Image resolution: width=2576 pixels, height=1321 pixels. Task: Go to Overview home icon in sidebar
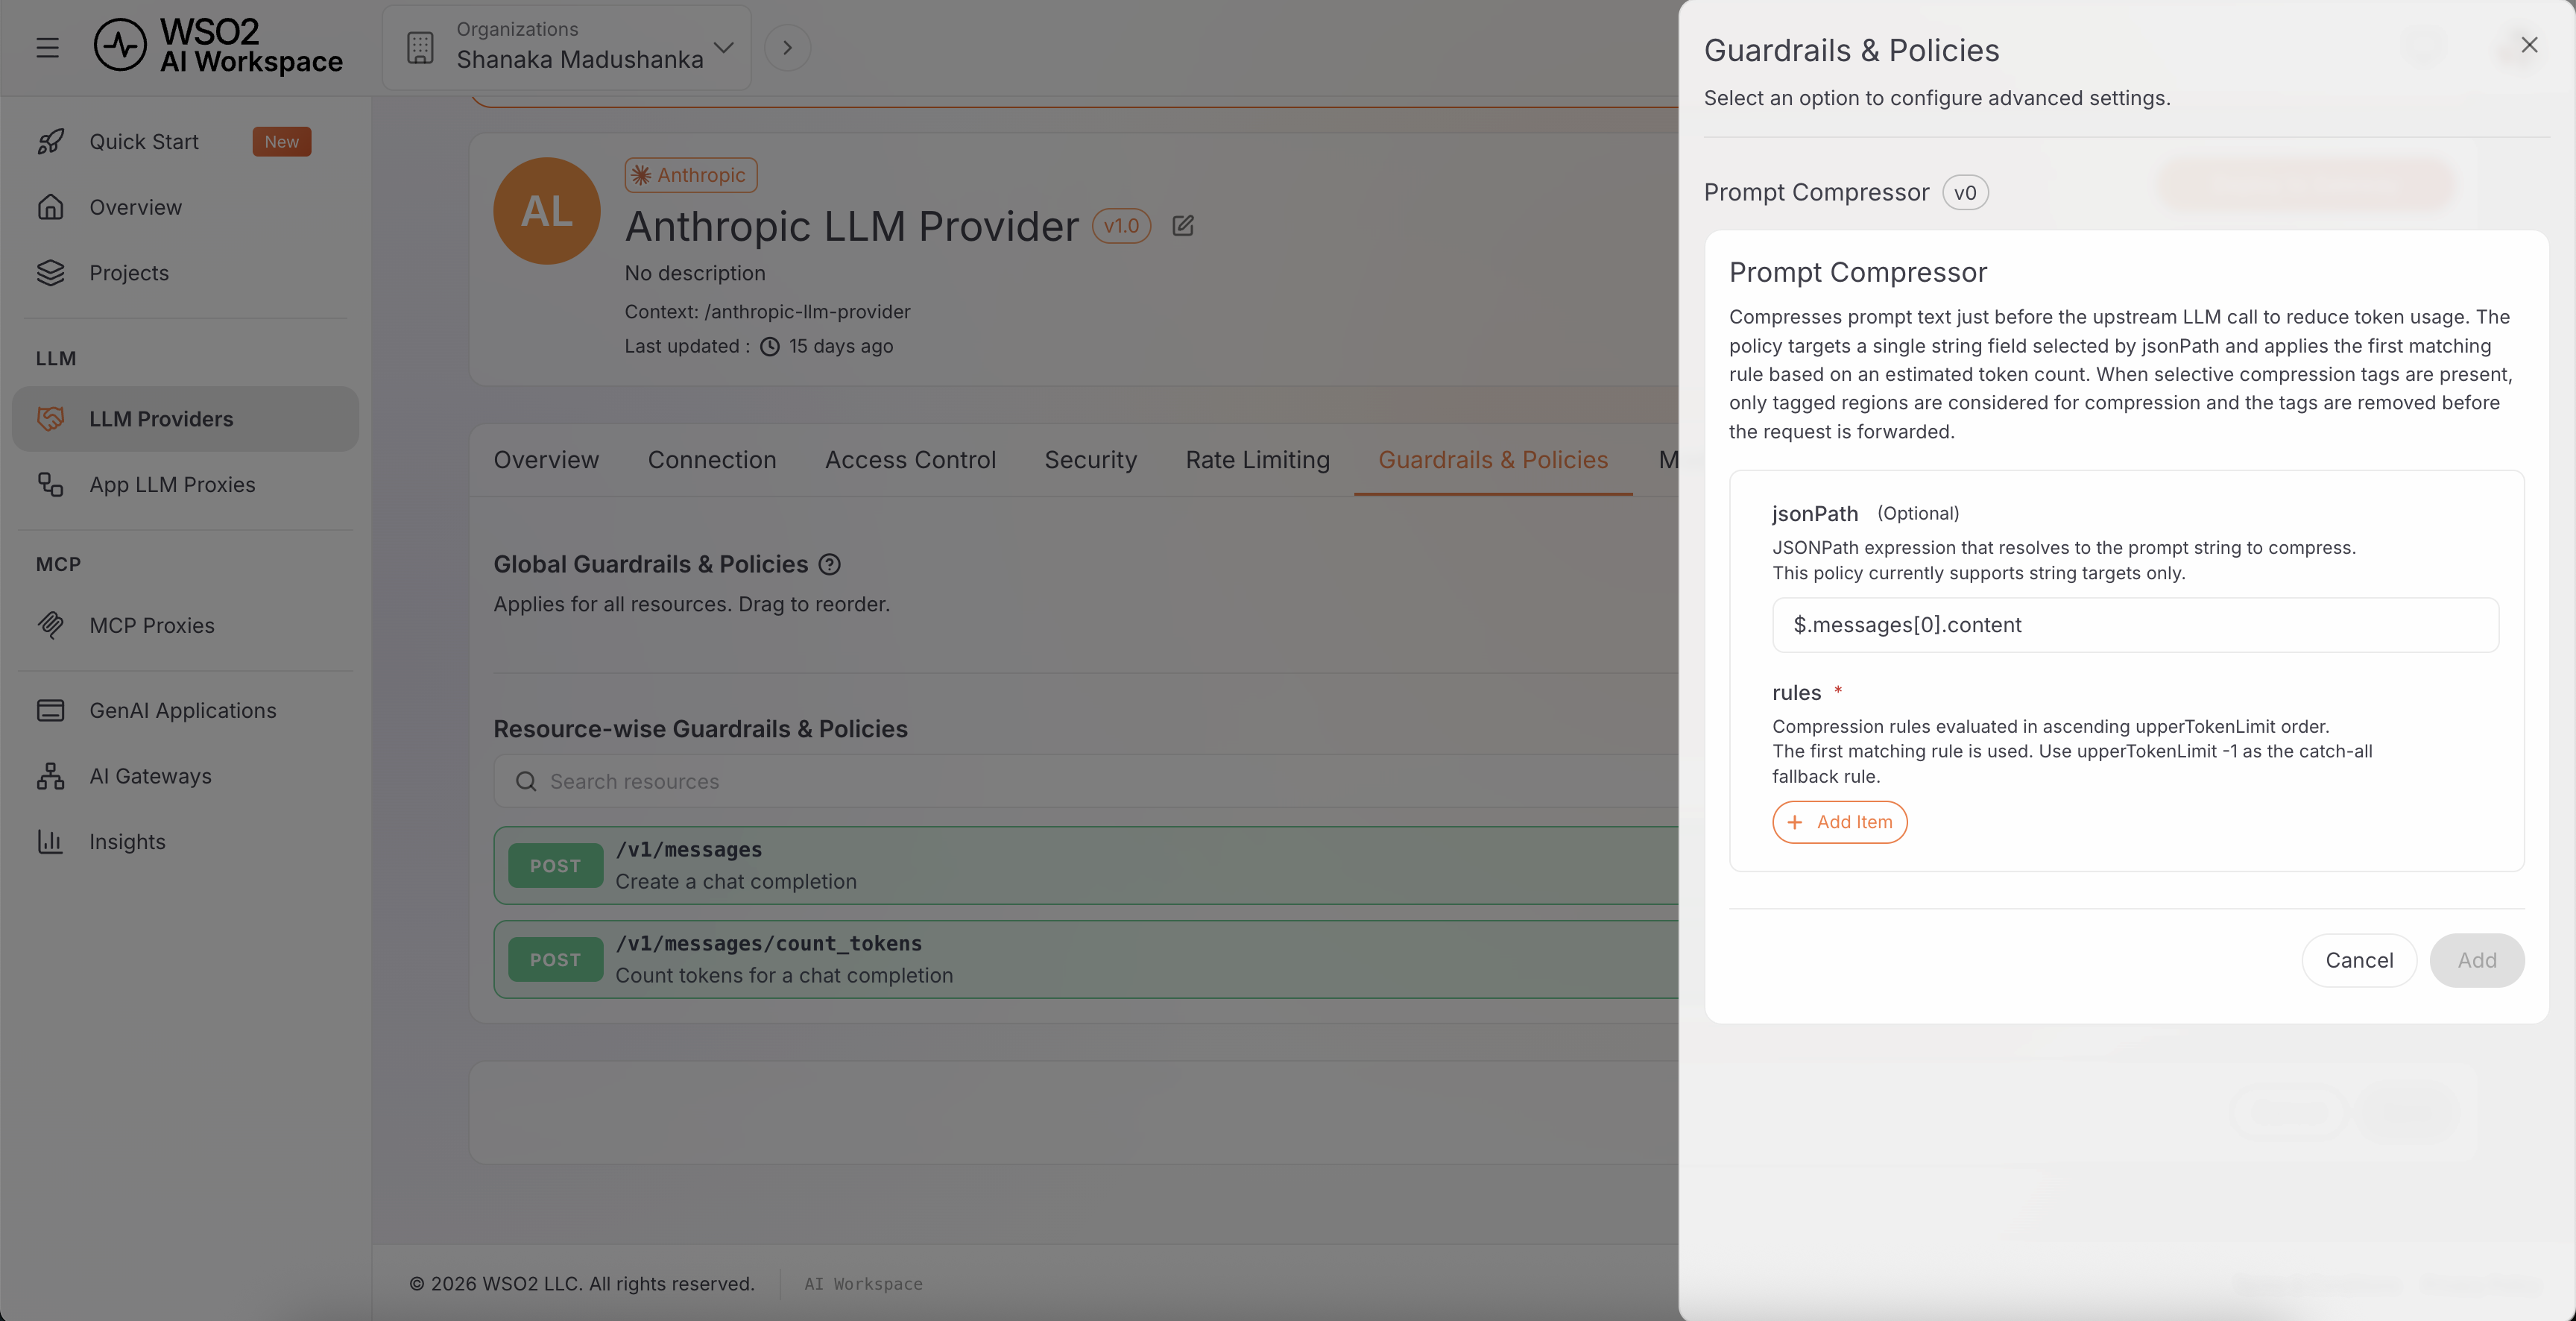click(x=50, y=207)
